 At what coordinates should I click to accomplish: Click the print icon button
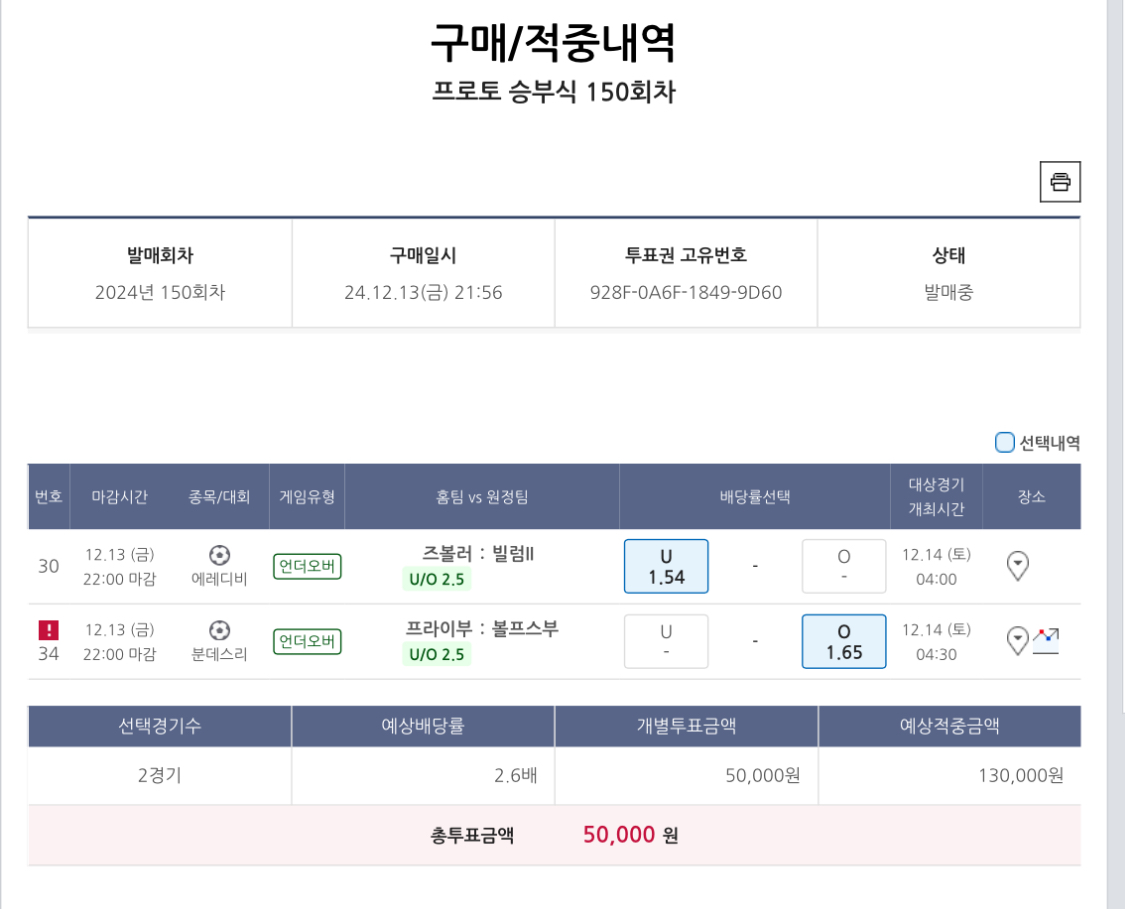1060,182
